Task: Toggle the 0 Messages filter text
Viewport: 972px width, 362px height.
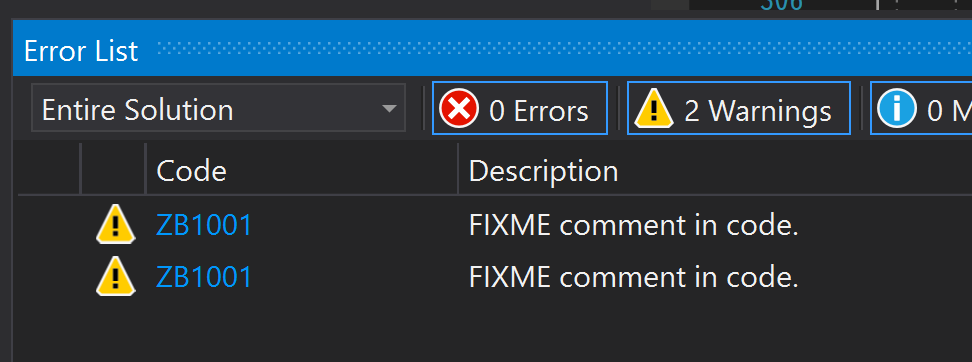Action: click(949, 112)
